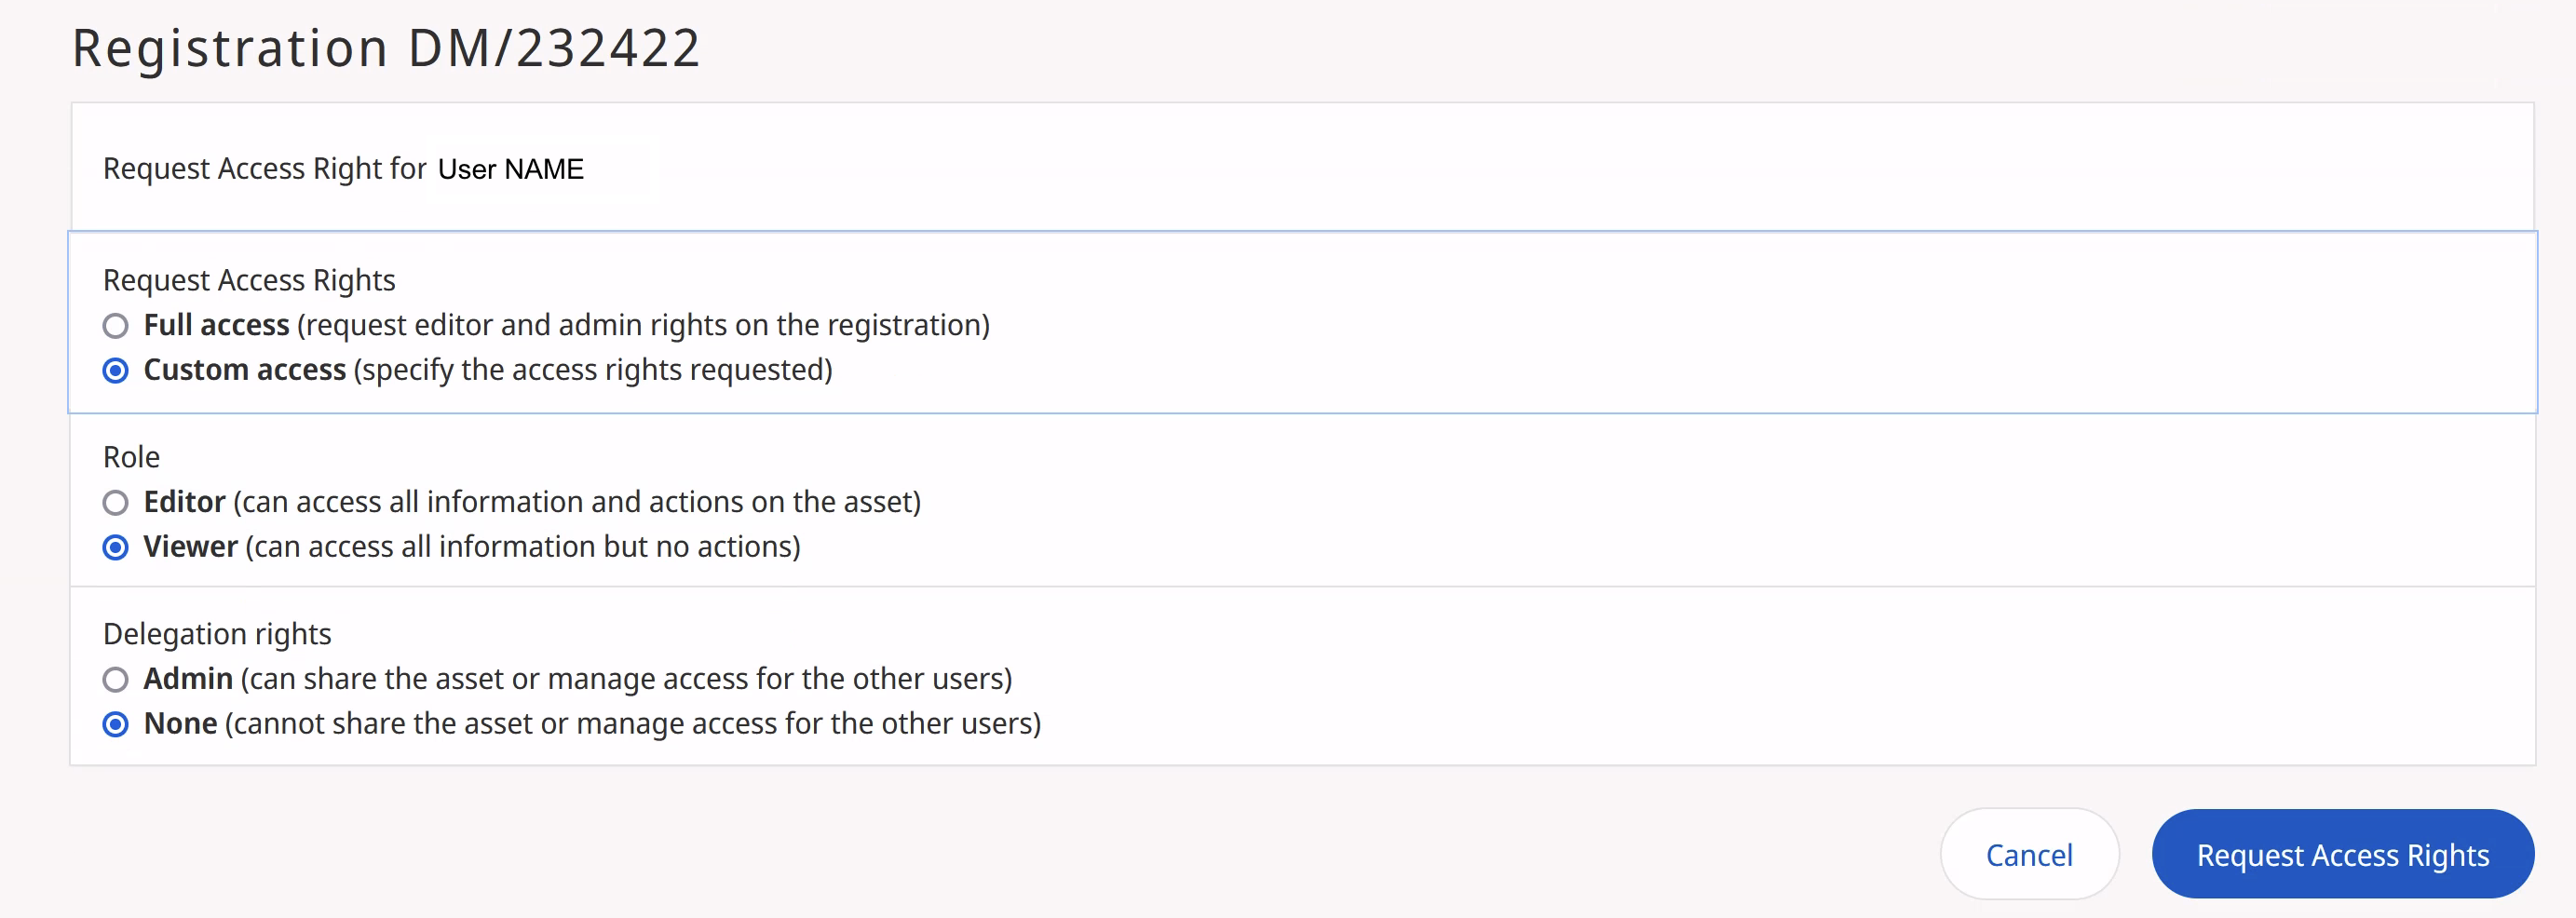This screenshot has height=918, width=2576.
Task: Click the Editor description text in parentheses
Action: 577,502
